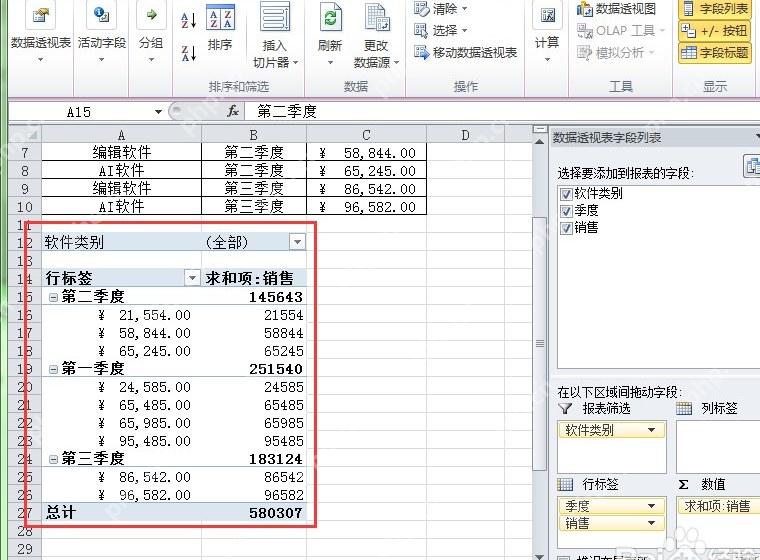Click the split box above scrollbar
This screenshot has width=760, height=560.
click(x=539, y=129)
